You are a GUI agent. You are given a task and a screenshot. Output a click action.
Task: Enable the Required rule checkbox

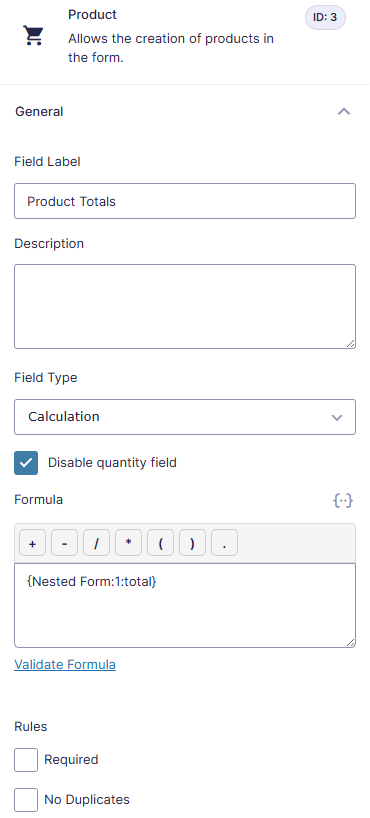(26, 760)
